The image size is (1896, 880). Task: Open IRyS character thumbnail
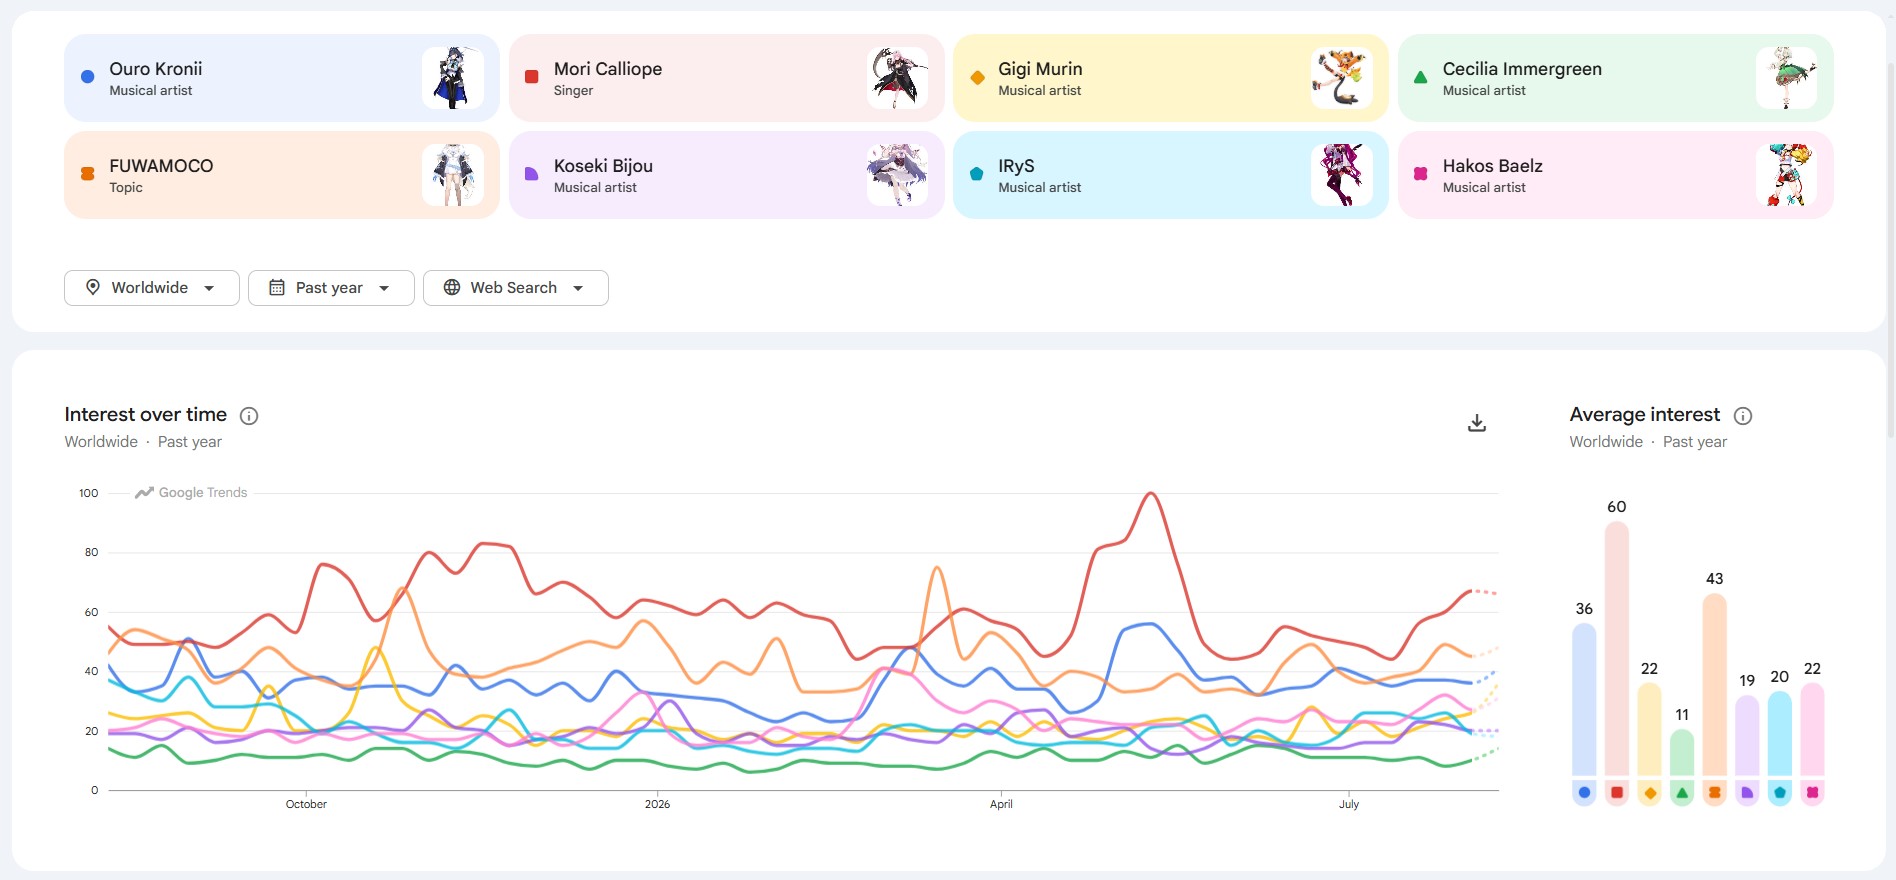pyautogui.click(x=1342, y=175)
